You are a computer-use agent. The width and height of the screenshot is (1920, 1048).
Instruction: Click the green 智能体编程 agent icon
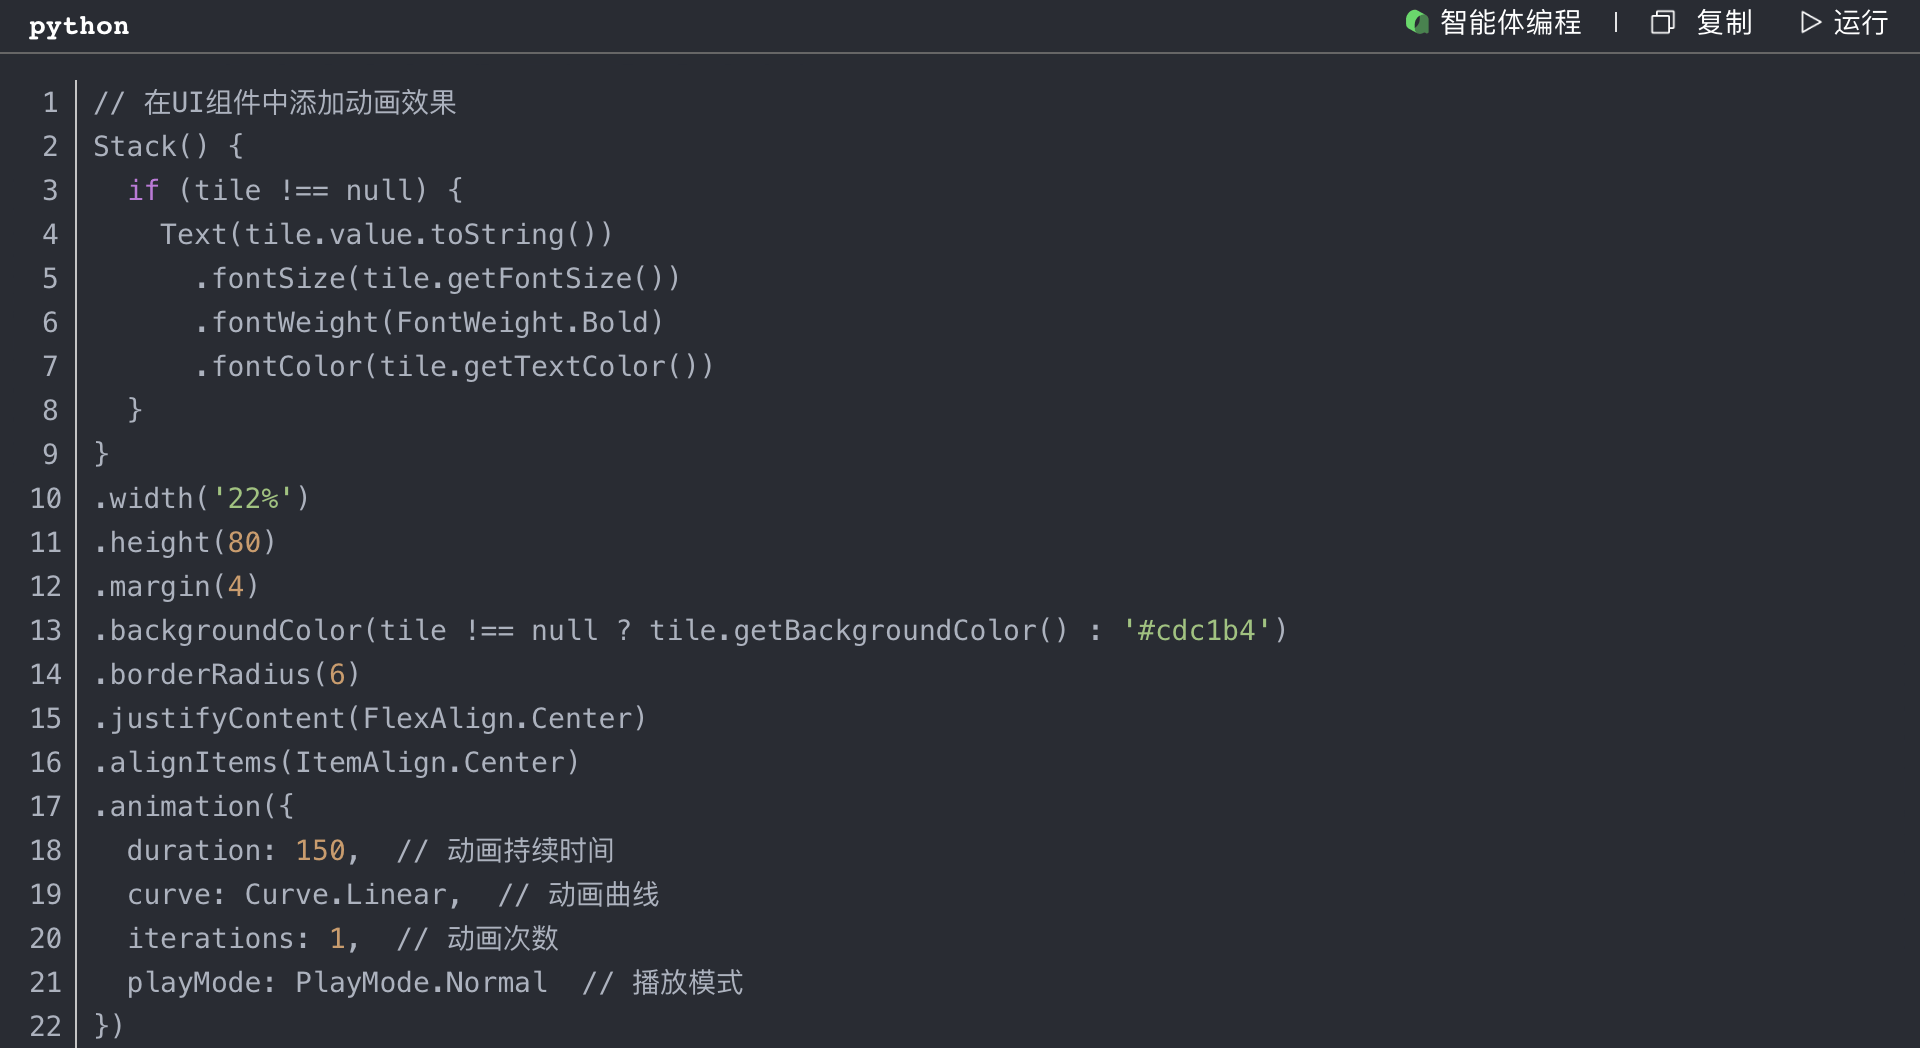click(1416, 22)
